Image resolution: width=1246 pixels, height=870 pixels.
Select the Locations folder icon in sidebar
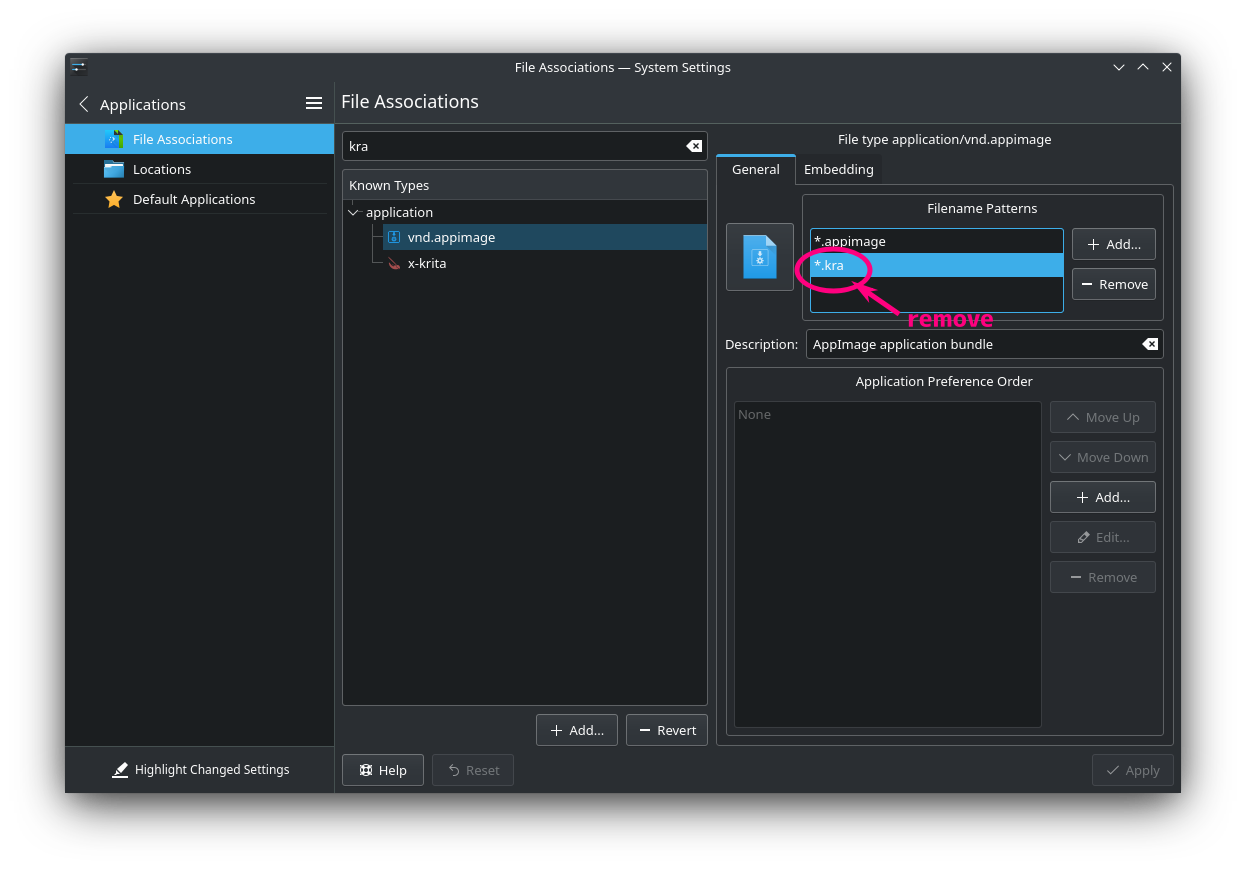tap(114, 169)
